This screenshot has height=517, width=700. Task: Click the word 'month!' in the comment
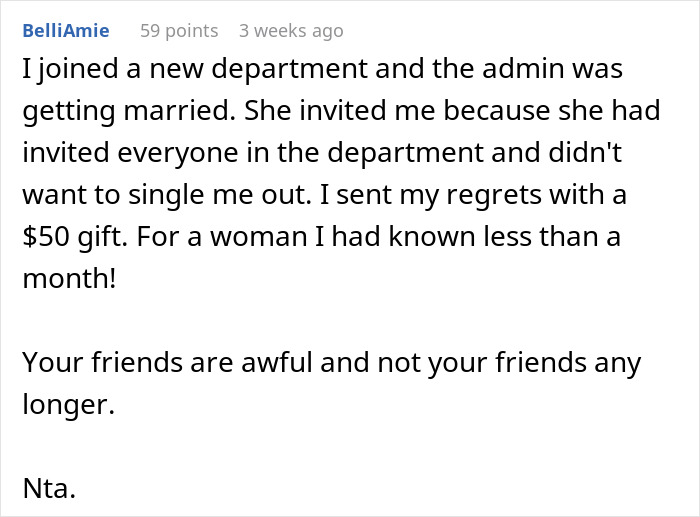[68, 278]
